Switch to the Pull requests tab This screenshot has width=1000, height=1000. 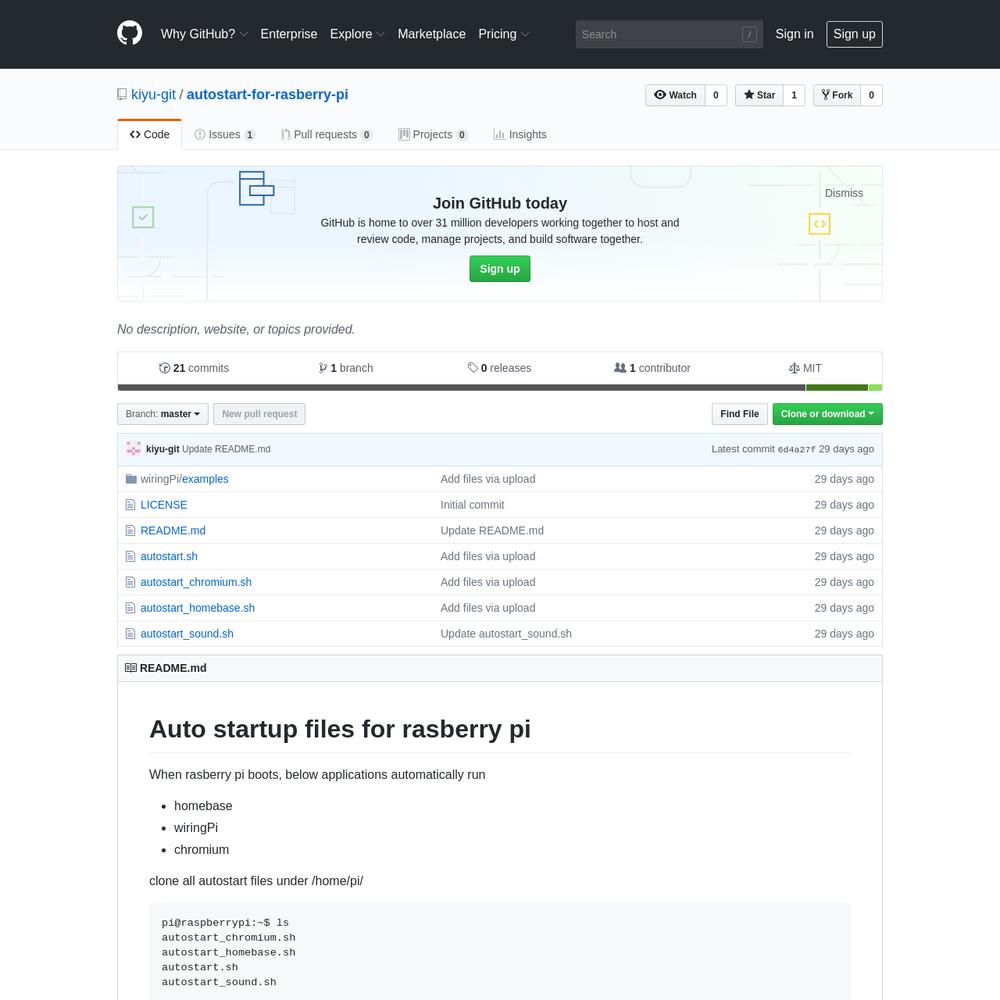coord(326,135)
